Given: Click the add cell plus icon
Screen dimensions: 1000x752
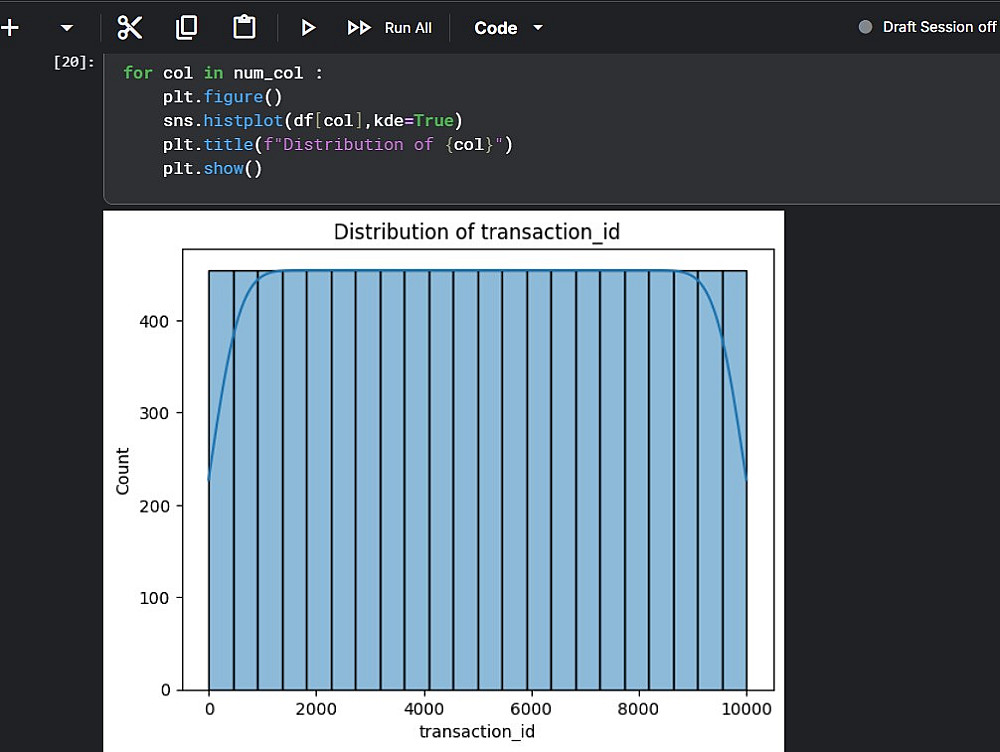Looking at the screenshot, I should [10, 28].
